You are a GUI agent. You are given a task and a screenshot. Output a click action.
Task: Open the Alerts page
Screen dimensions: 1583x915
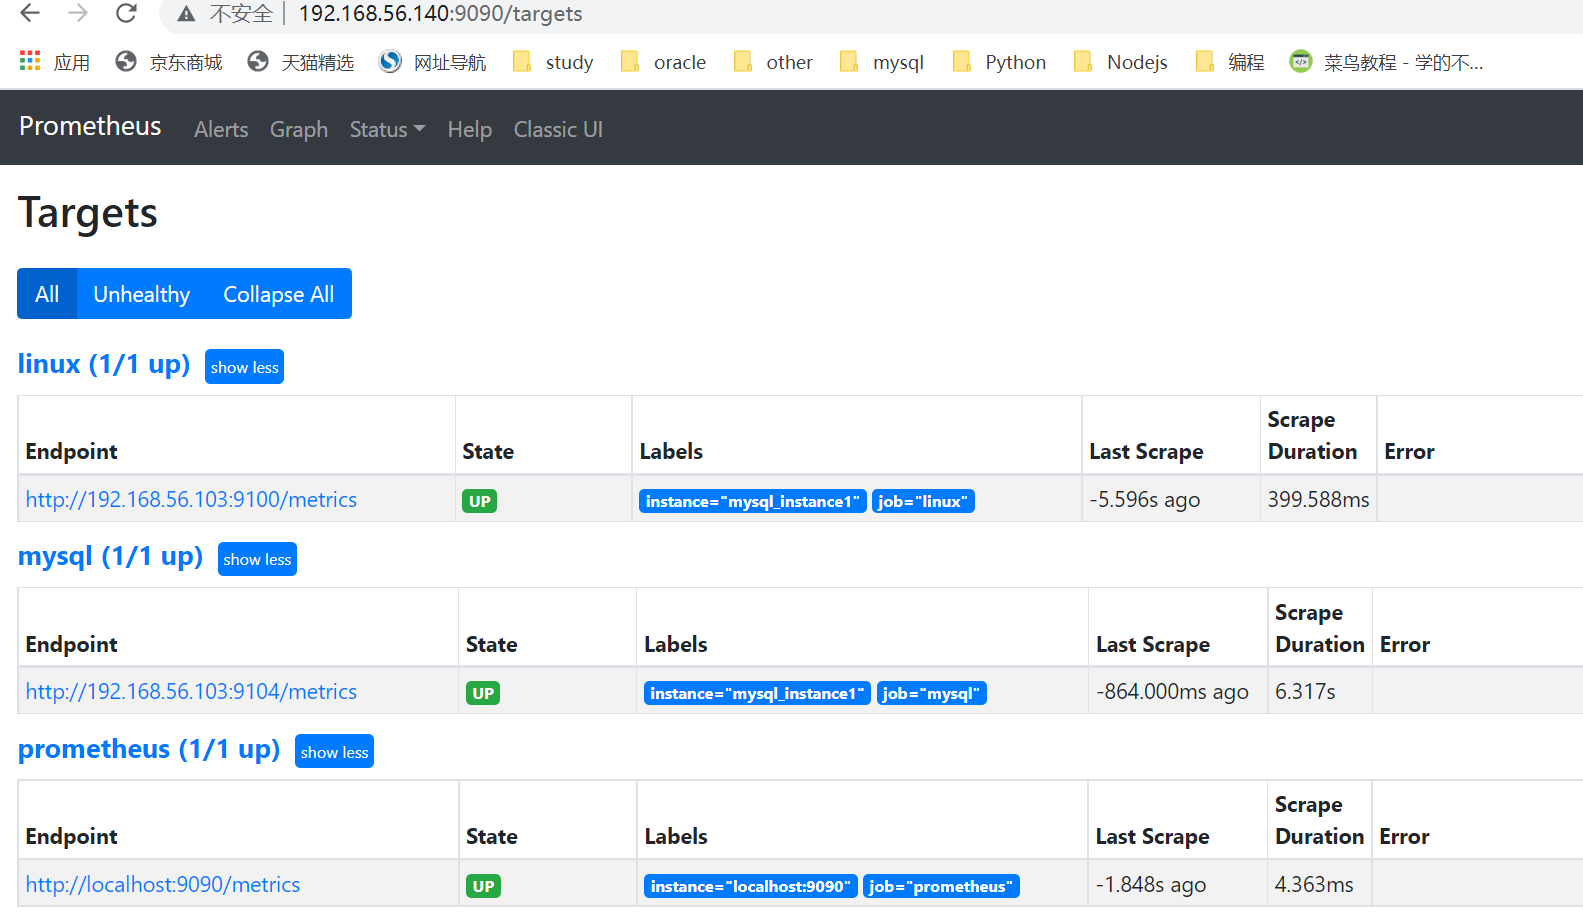[x=221, y=129]
